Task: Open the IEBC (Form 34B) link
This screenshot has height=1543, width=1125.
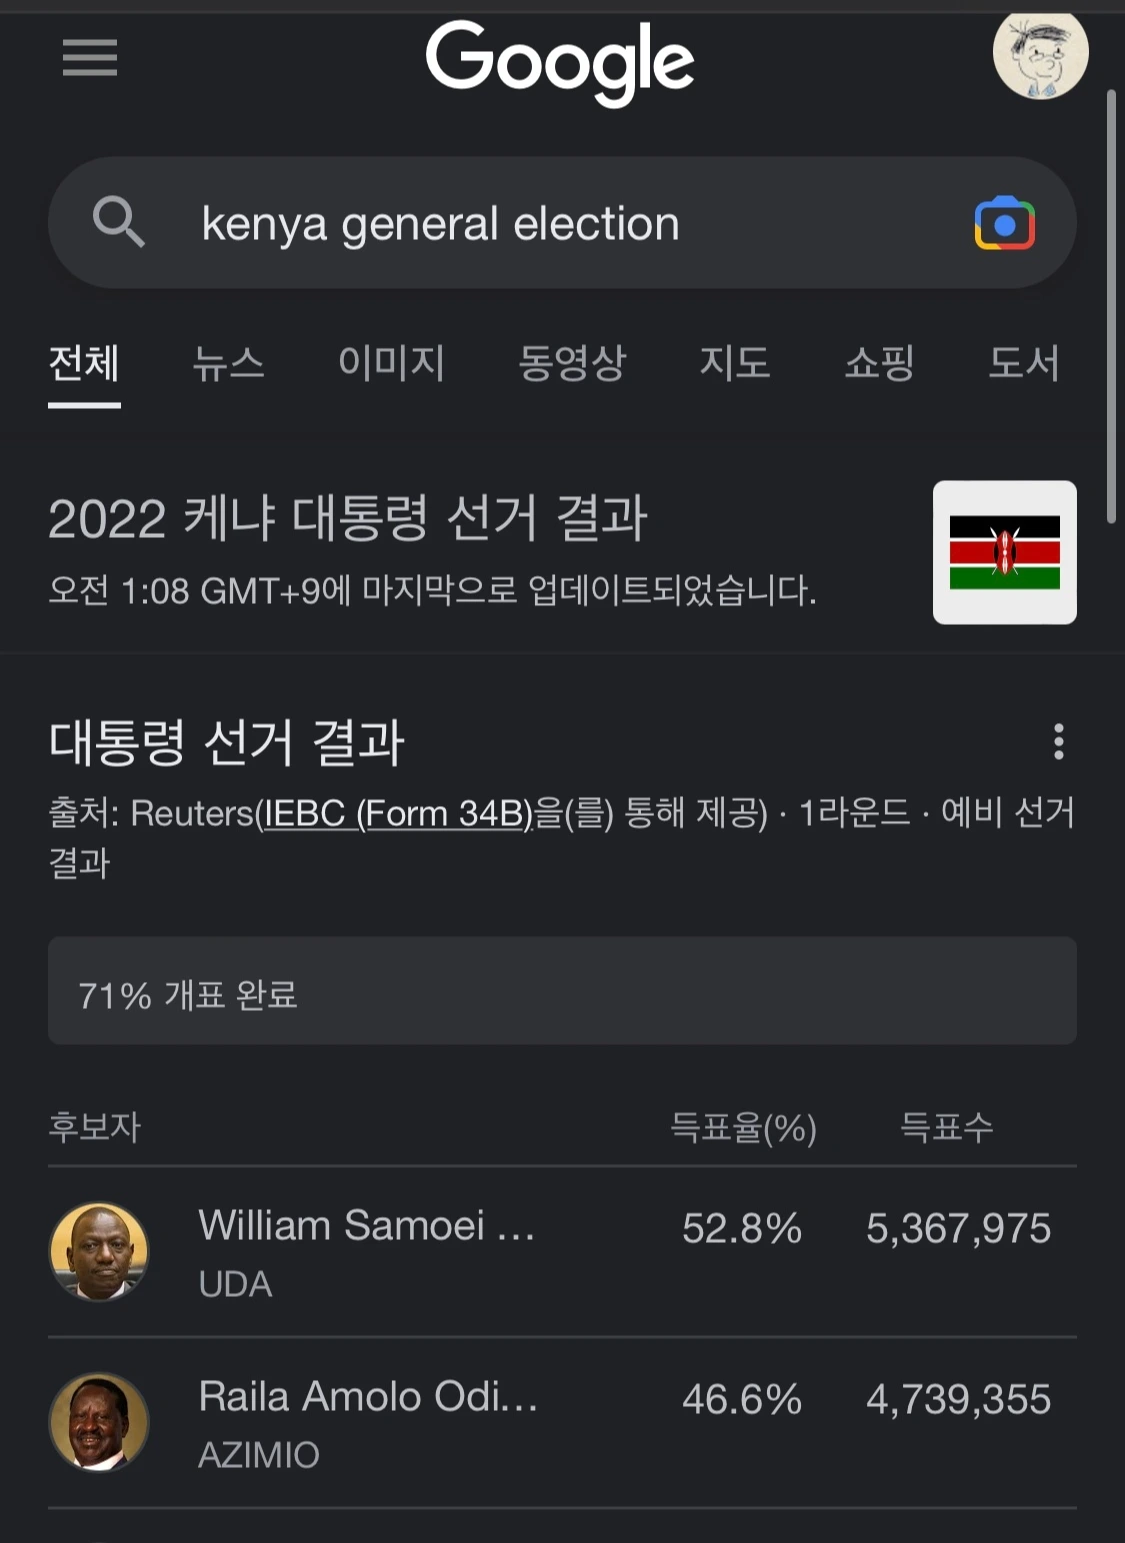Action: [x=397, y=814]
